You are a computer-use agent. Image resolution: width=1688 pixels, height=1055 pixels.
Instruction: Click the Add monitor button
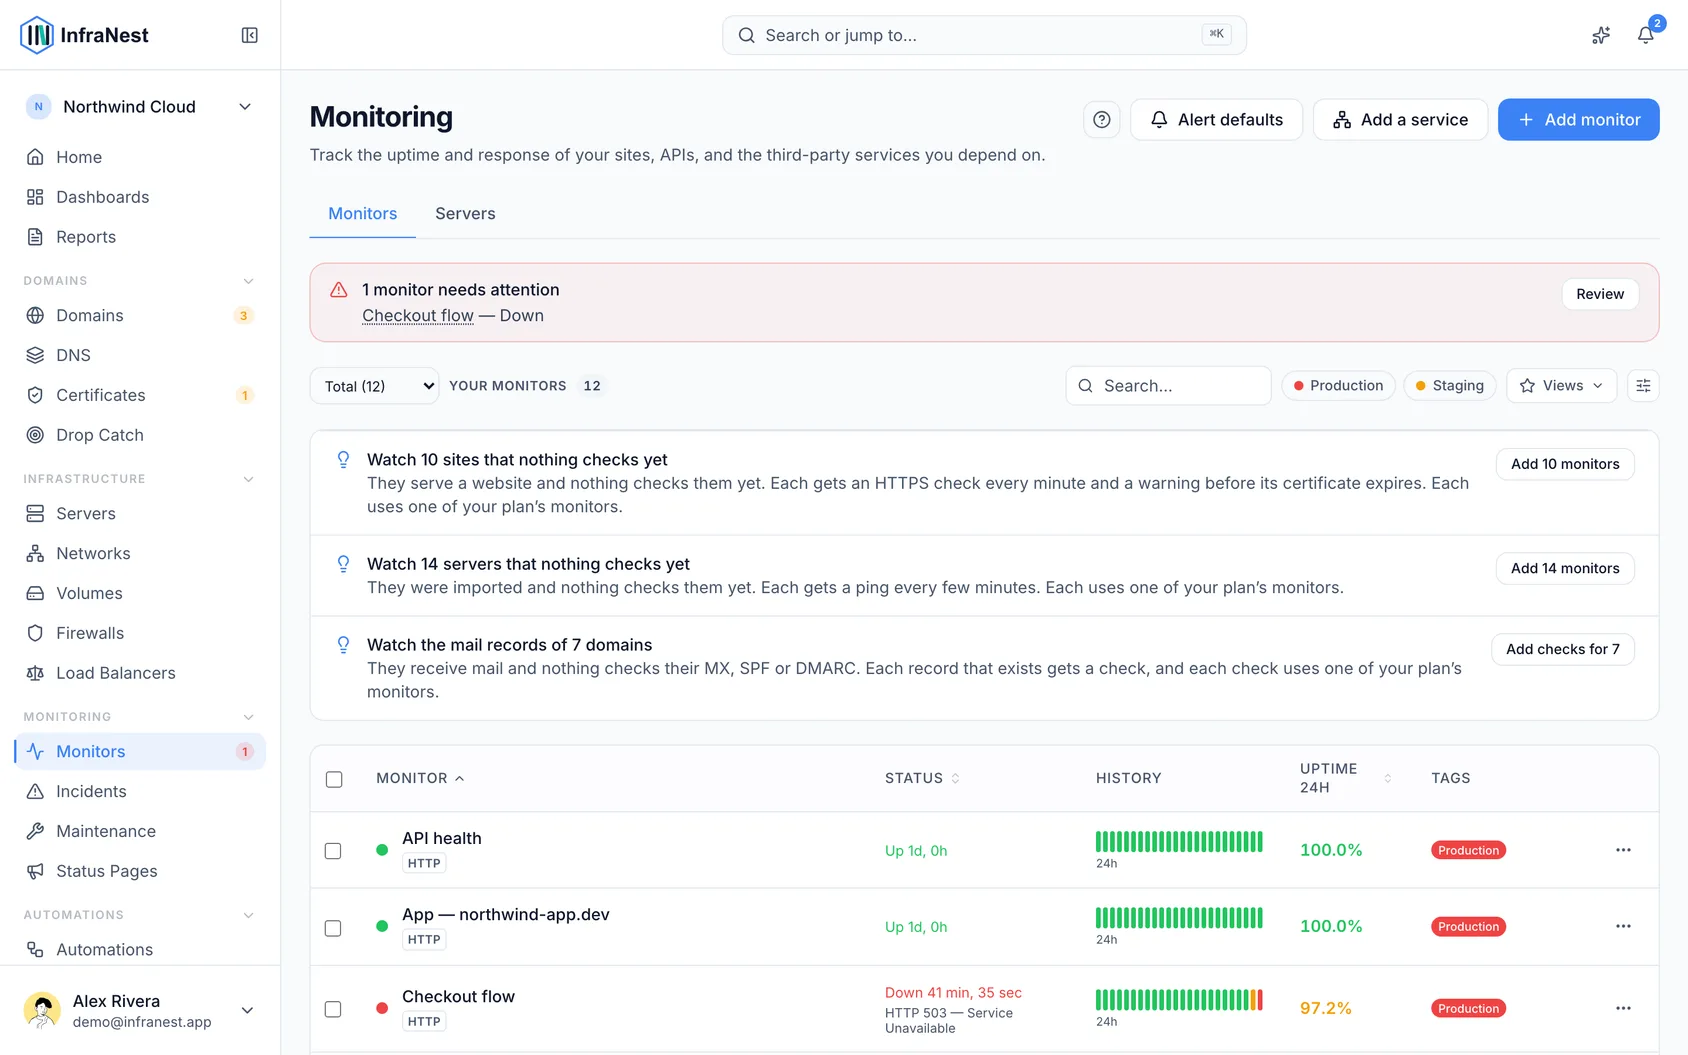pos(1579,120)
